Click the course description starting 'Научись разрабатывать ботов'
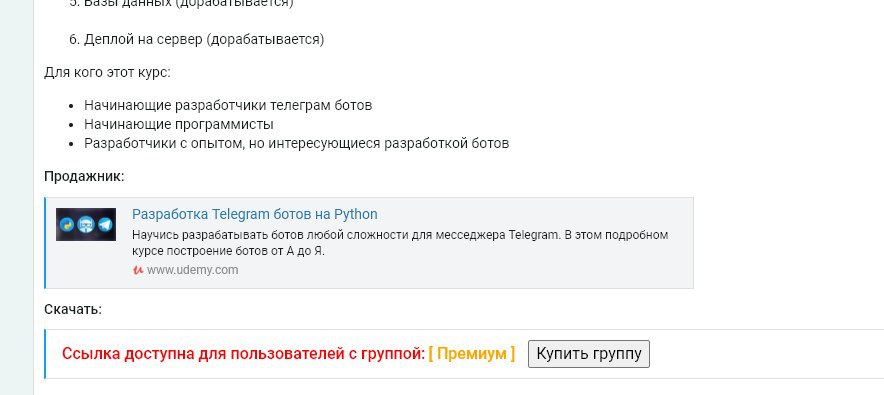 pos(400,243)
